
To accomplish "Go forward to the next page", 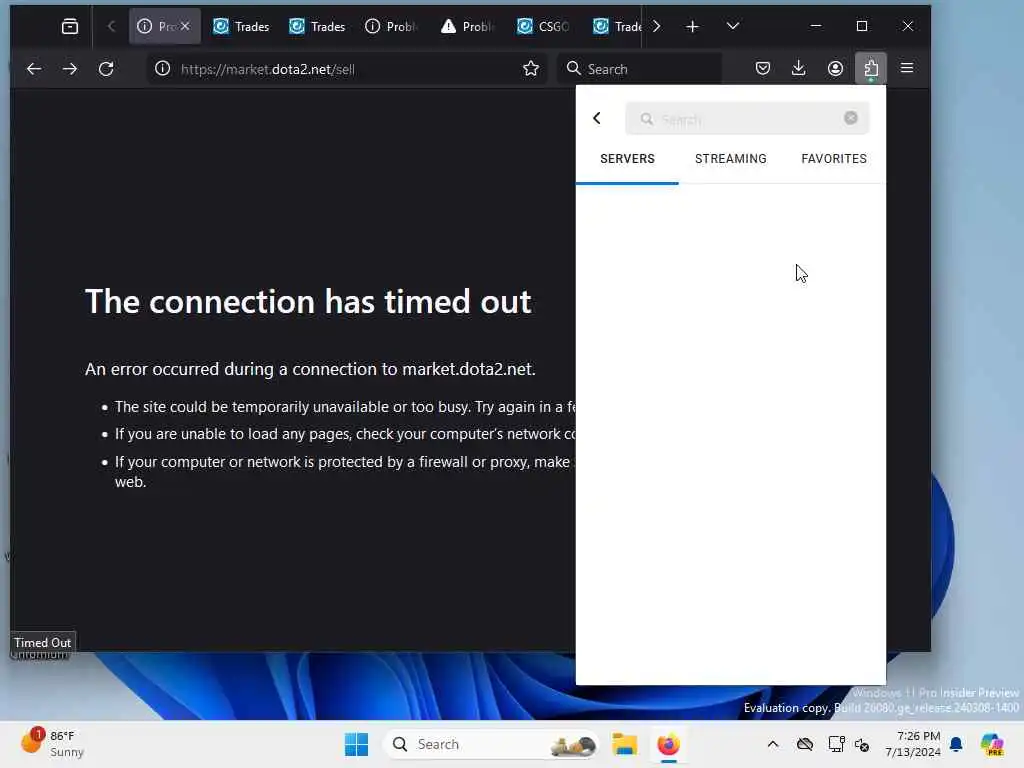I will 70,69.
